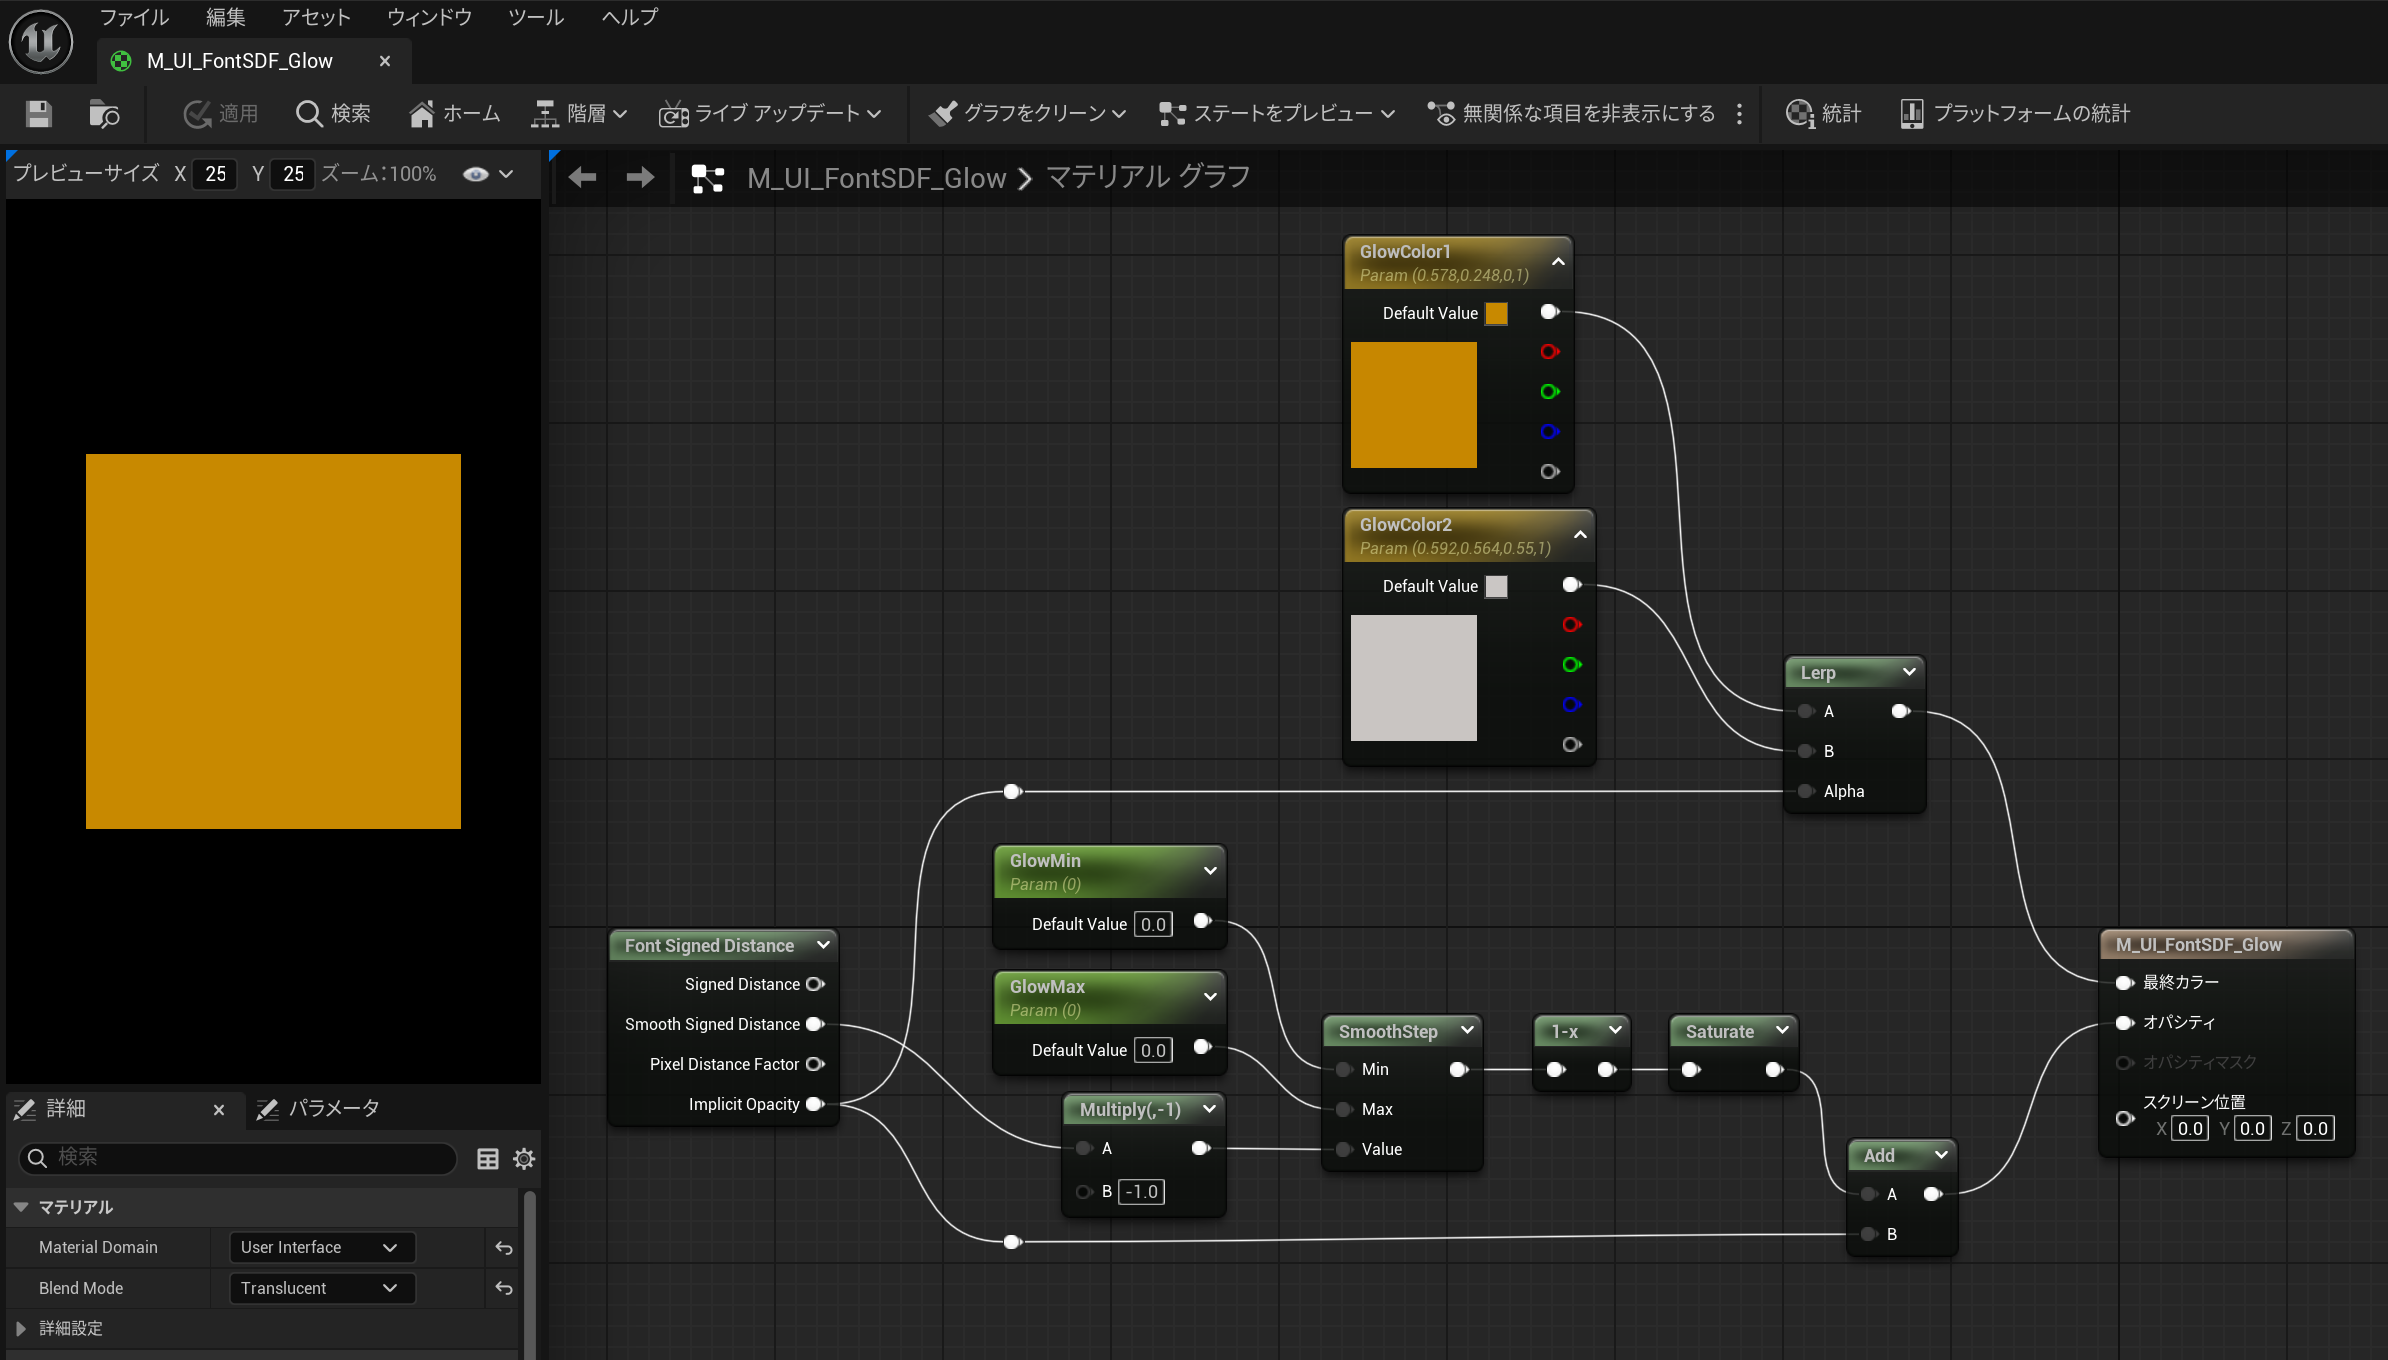Image resolution: width=2388 pixels, height=1360 pixels.
Task: Switch to the パラメータ (Parameters) tab
Action: [320, 1108]
